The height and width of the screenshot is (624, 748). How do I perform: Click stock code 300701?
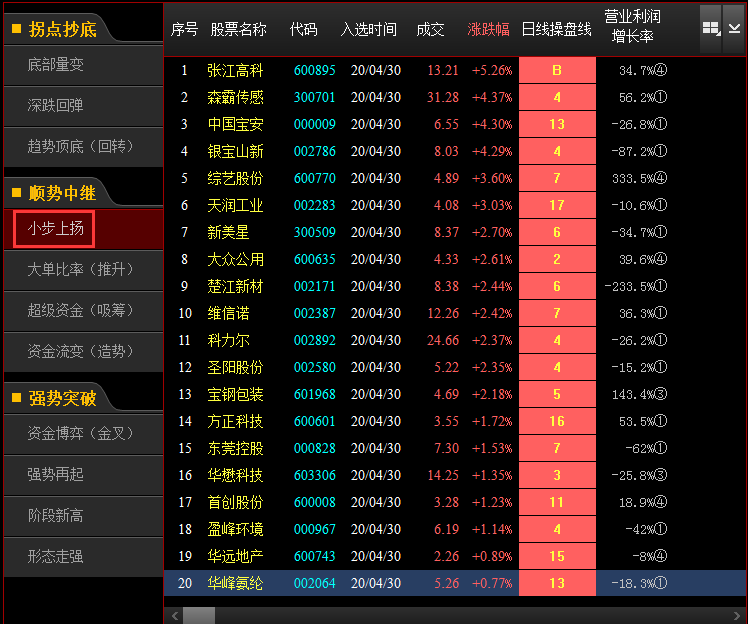314,97
